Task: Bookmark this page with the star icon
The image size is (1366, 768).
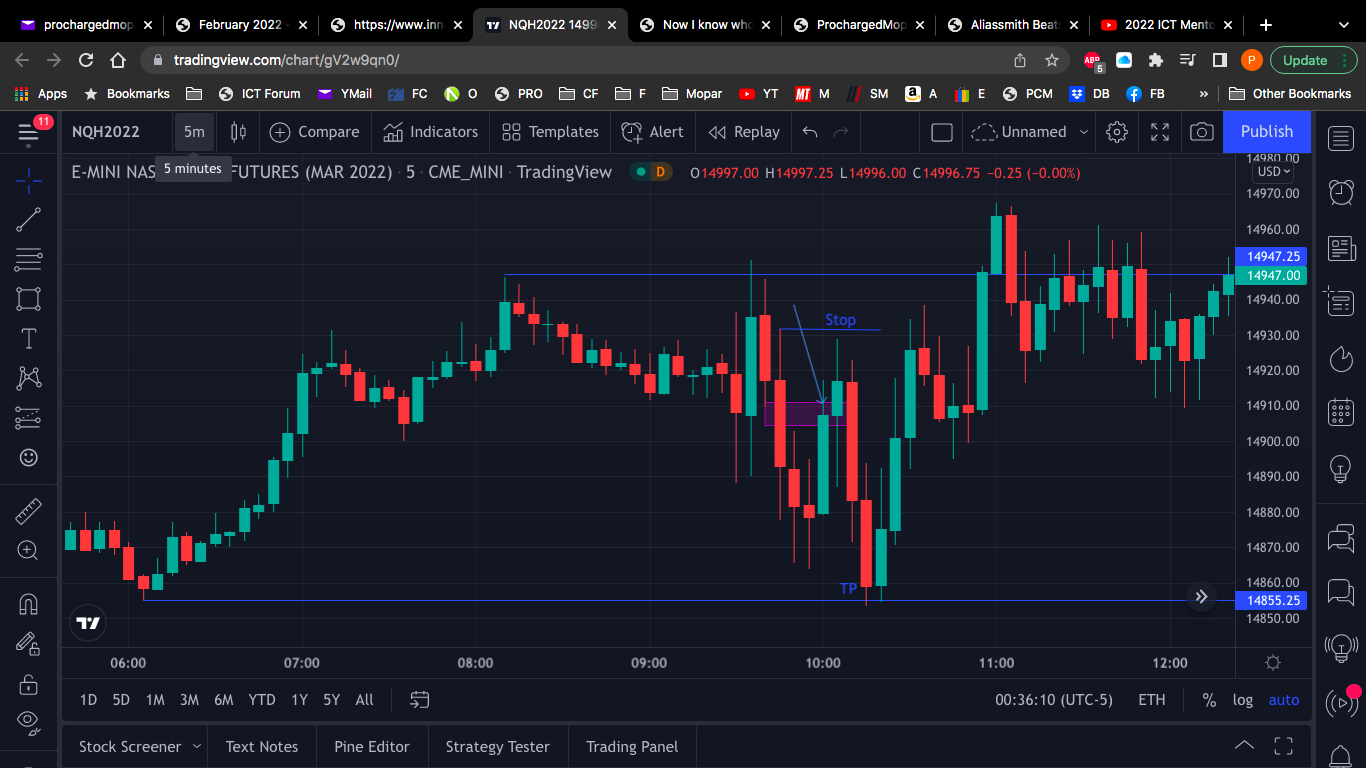Action: (x=1052, y=60)
